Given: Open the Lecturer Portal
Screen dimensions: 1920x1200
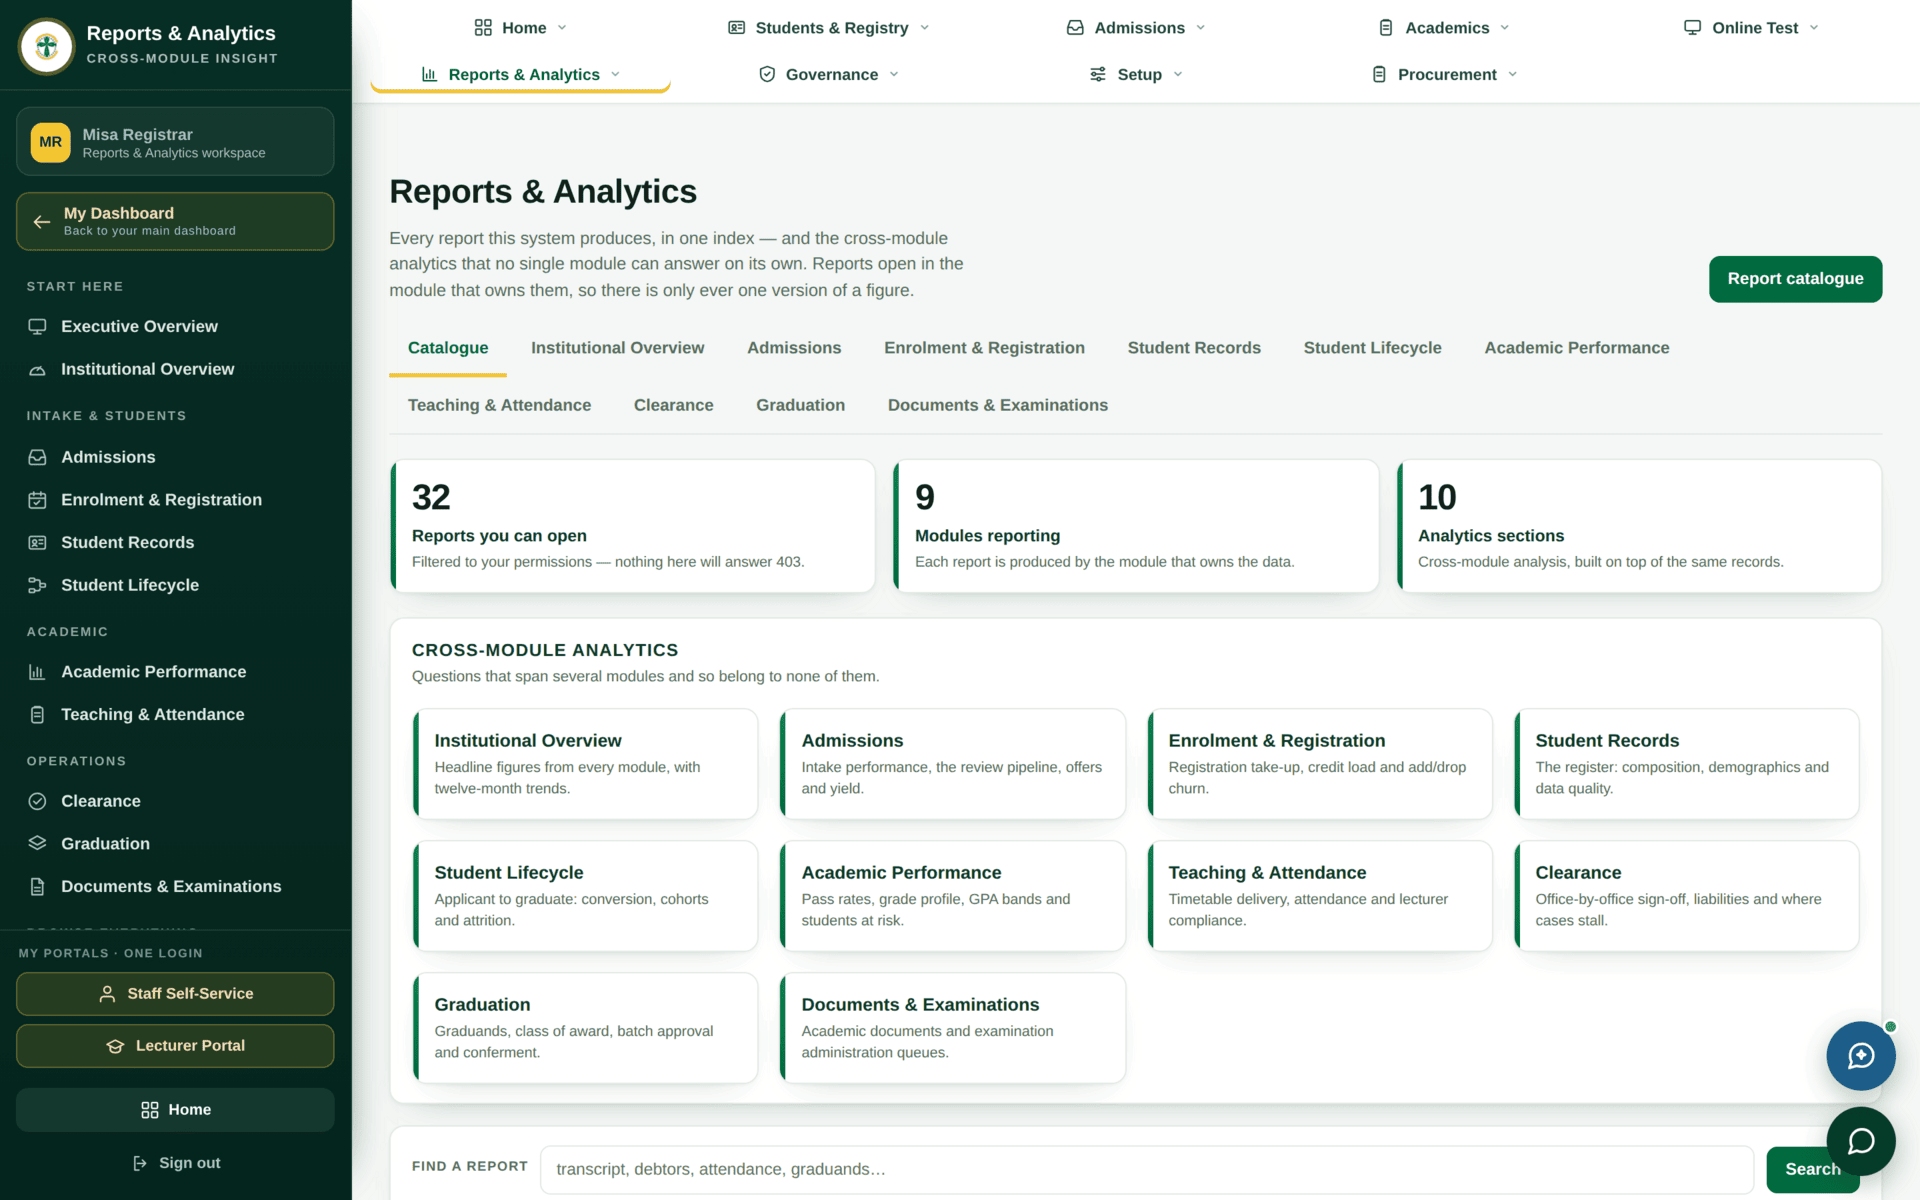Looking at the screenshot, I should 175,1046.
